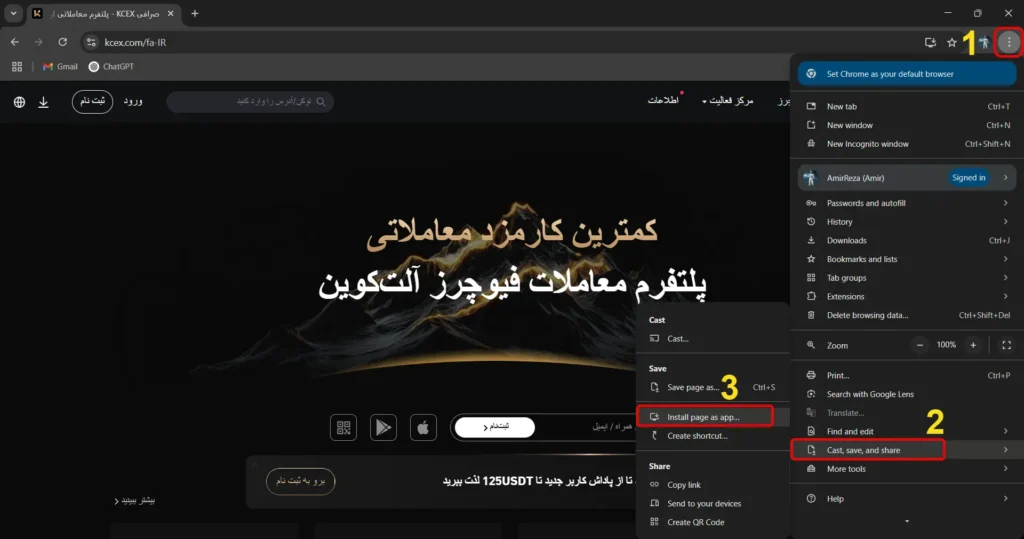The width and height of the screenshot is (1024, 539).
Task: Select Install page as app...
Action: (x=712, y=417)
